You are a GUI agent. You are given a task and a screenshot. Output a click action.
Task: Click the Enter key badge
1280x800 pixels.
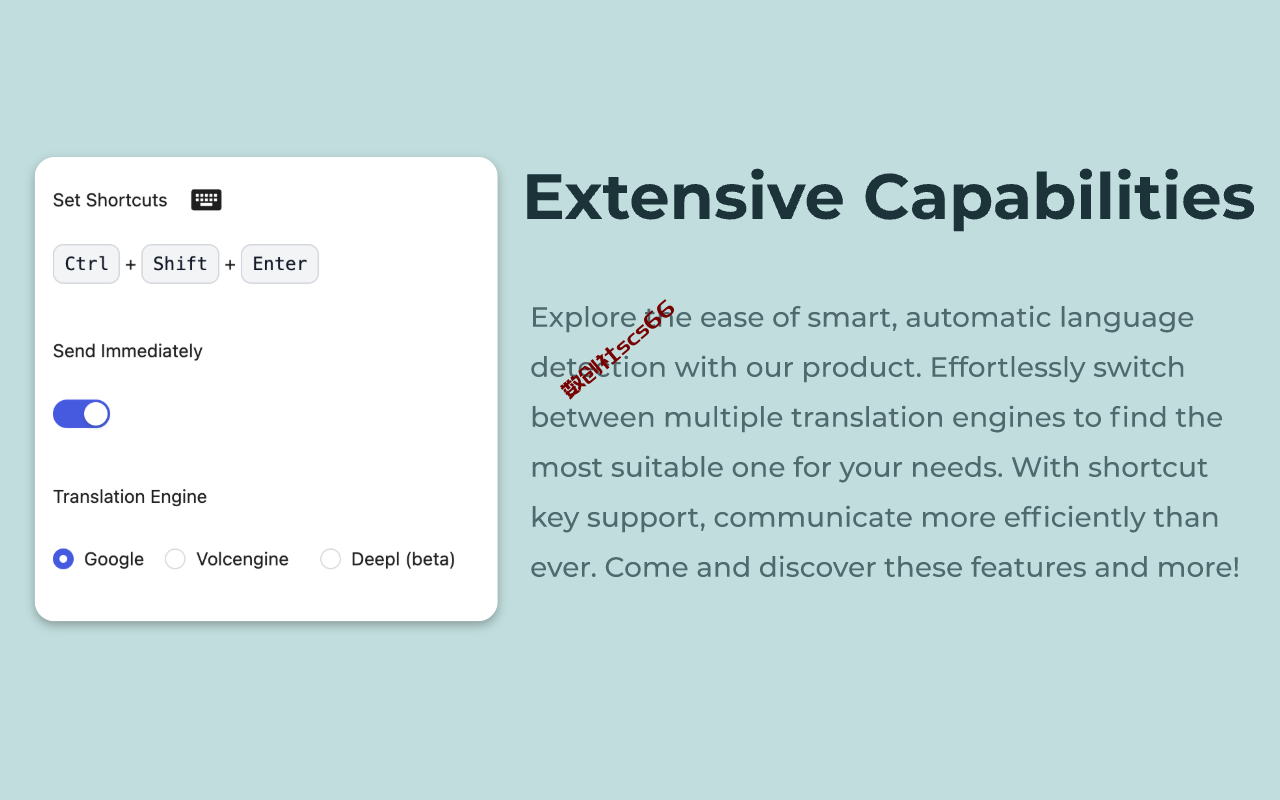tap(280, 264)
